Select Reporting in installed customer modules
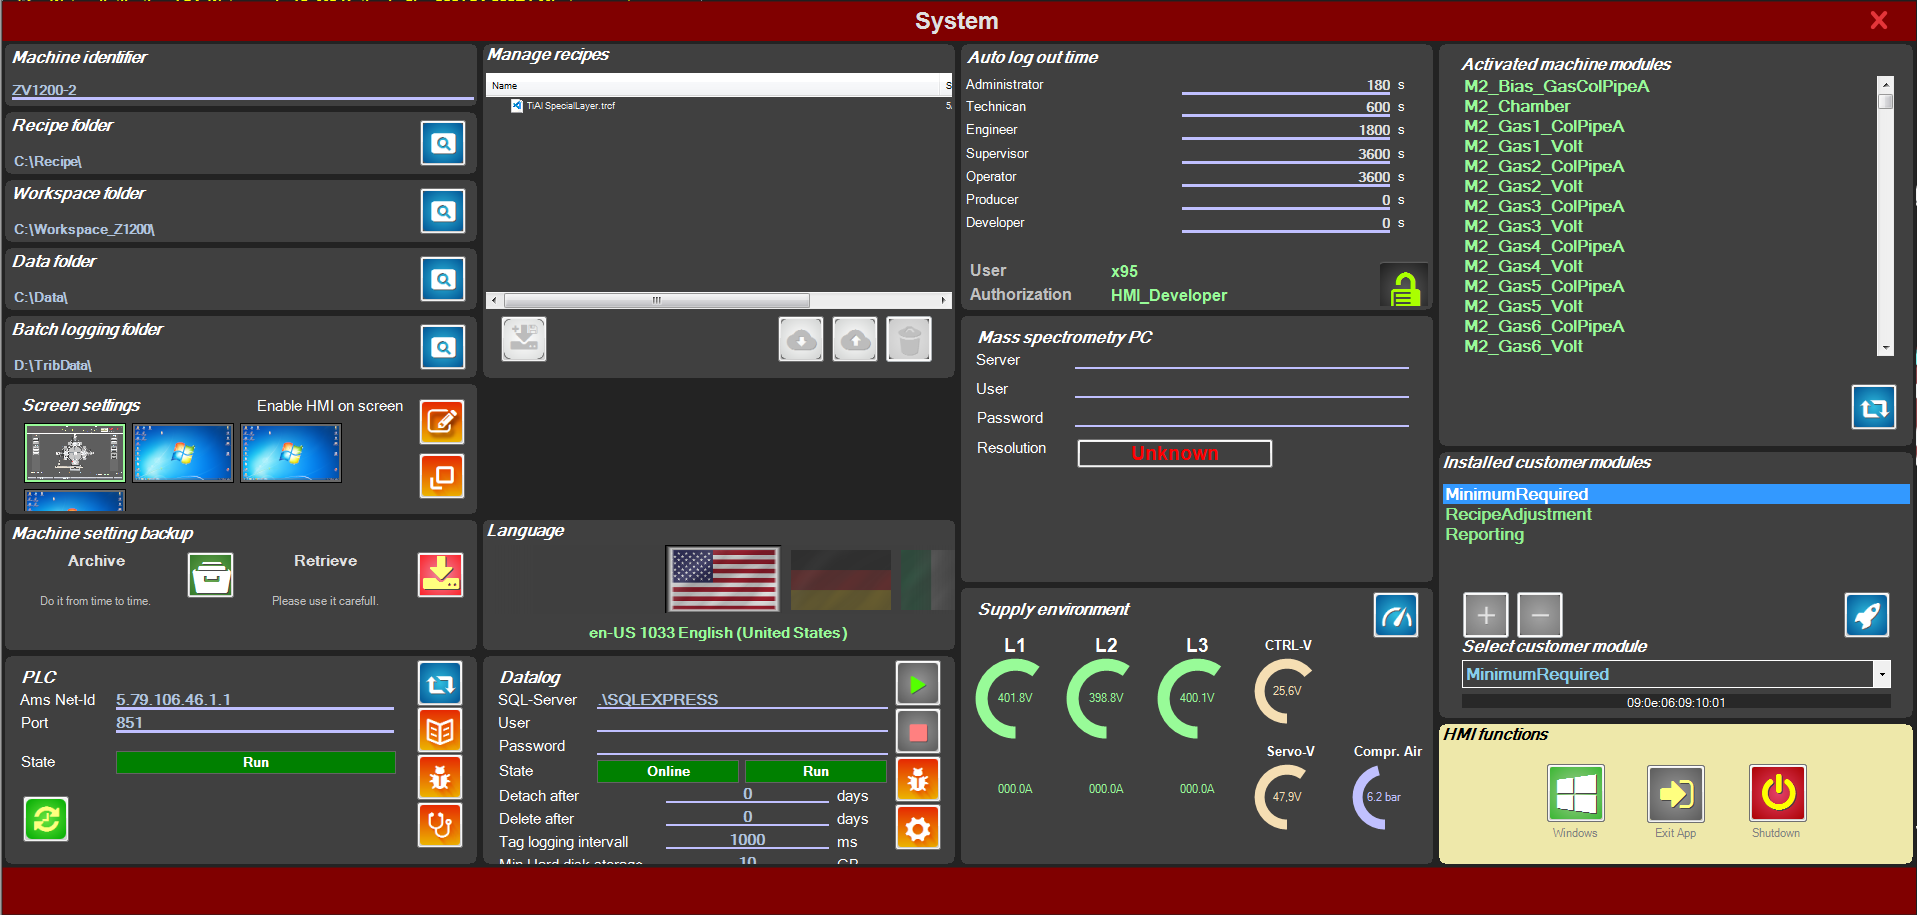Image resolution: width=1917 pixels, height=915 pixels. point(1484,535)
